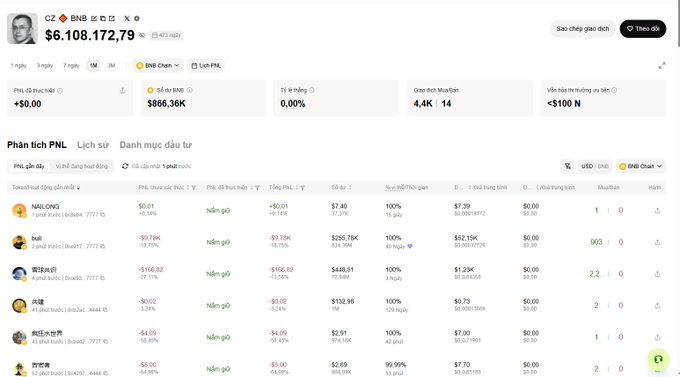The image size is (680, 377).
Task: Open filter on PNL chưa xác thực column
Action: (194, 188)
